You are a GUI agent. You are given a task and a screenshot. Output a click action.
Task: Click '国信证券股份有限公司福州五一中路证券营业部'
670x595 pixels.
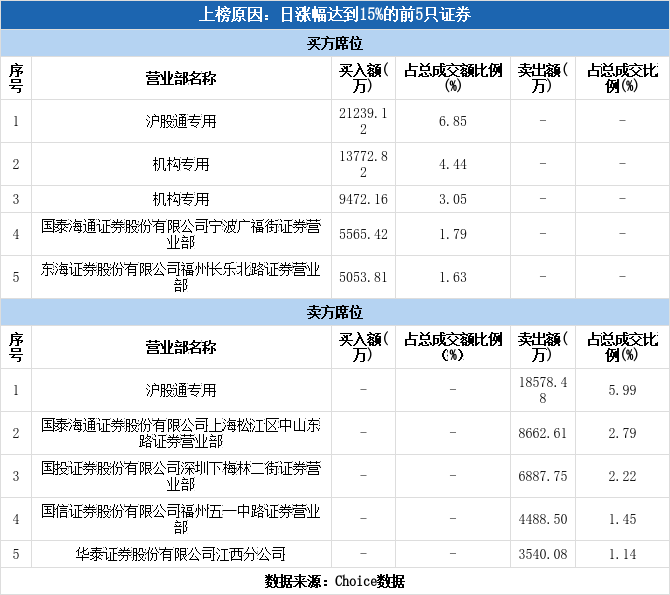pos(181,519)
